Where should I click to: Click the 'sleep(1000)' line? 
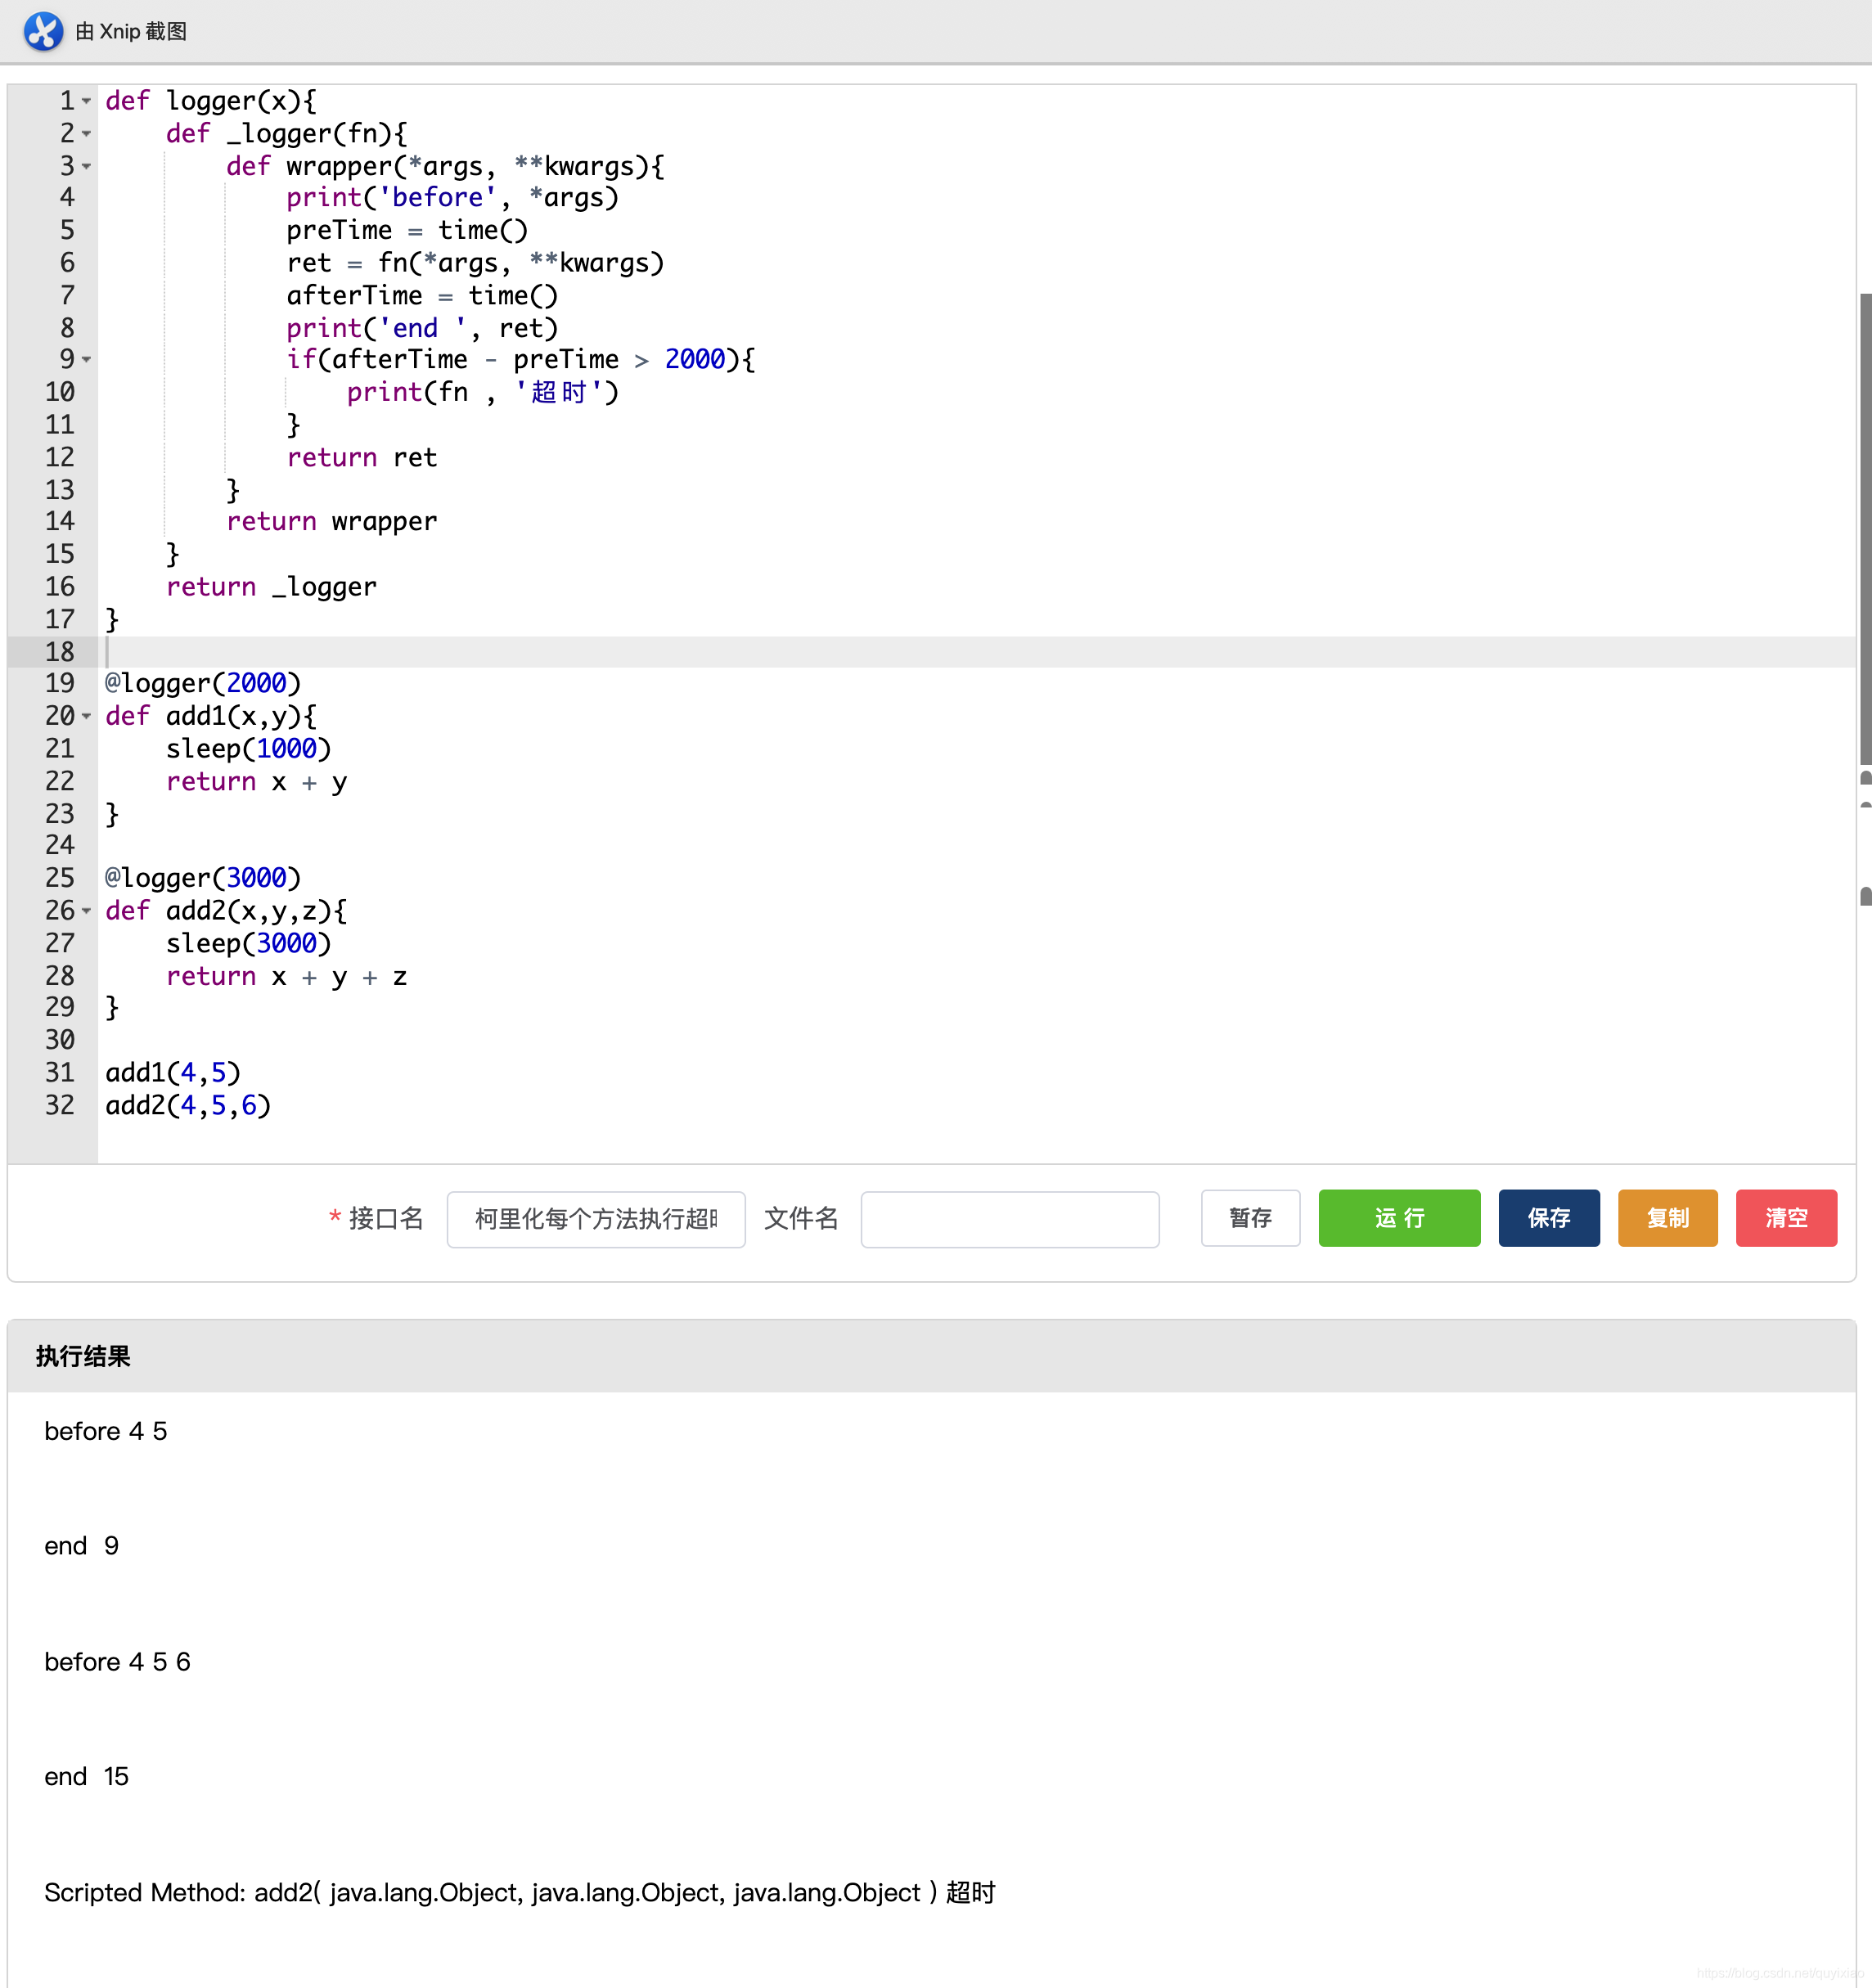click(248, 749)
